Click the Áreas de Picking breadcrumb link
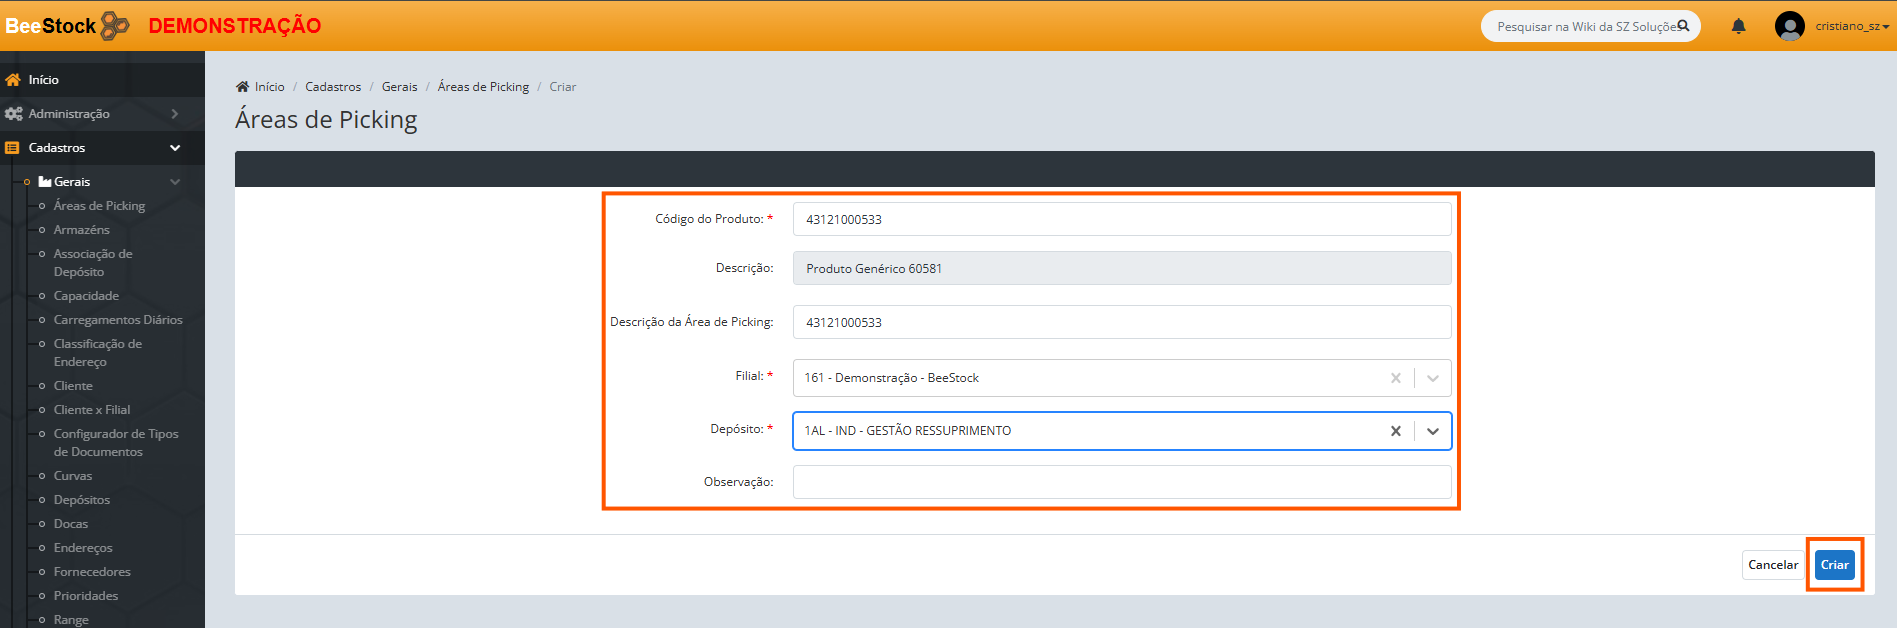Viewport: 1897px width, 628px height. [483, 87]
